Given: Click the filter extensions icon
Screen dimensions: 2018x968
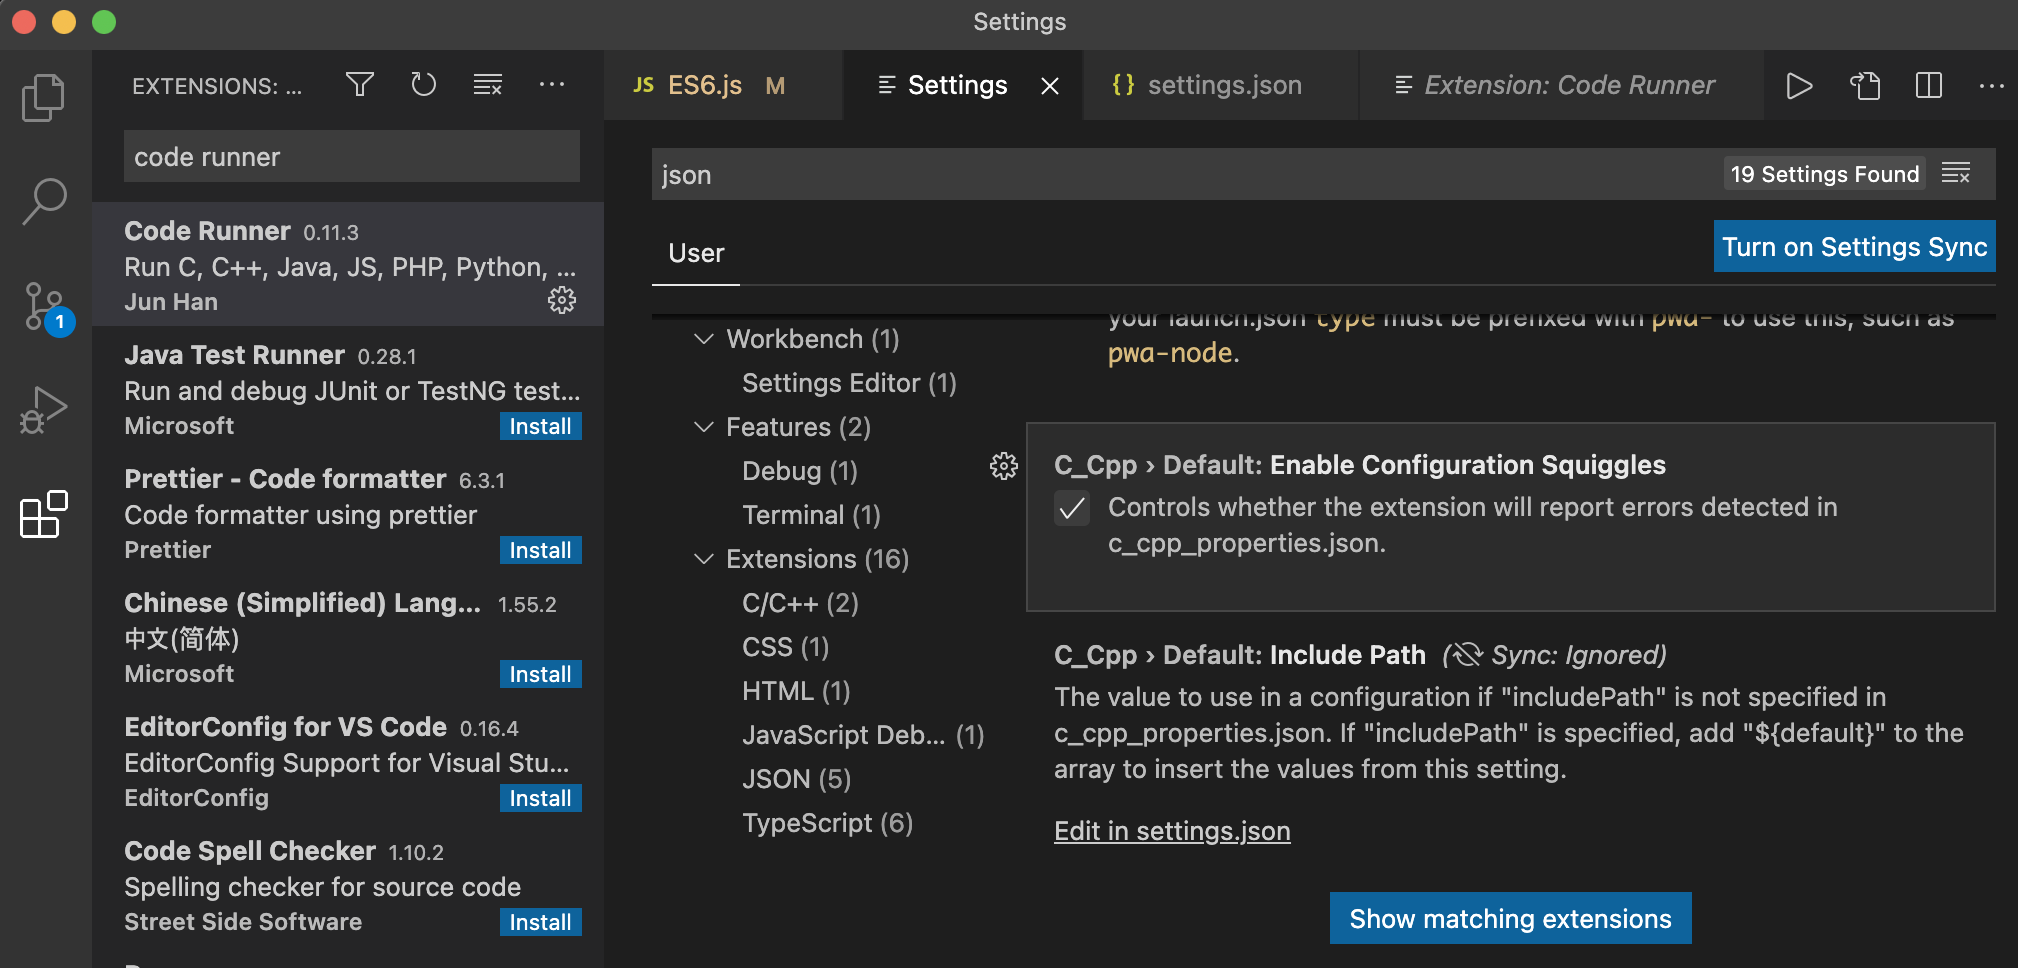Looking at the screenshot, I should pyautogui.click(x=360, y=85).
